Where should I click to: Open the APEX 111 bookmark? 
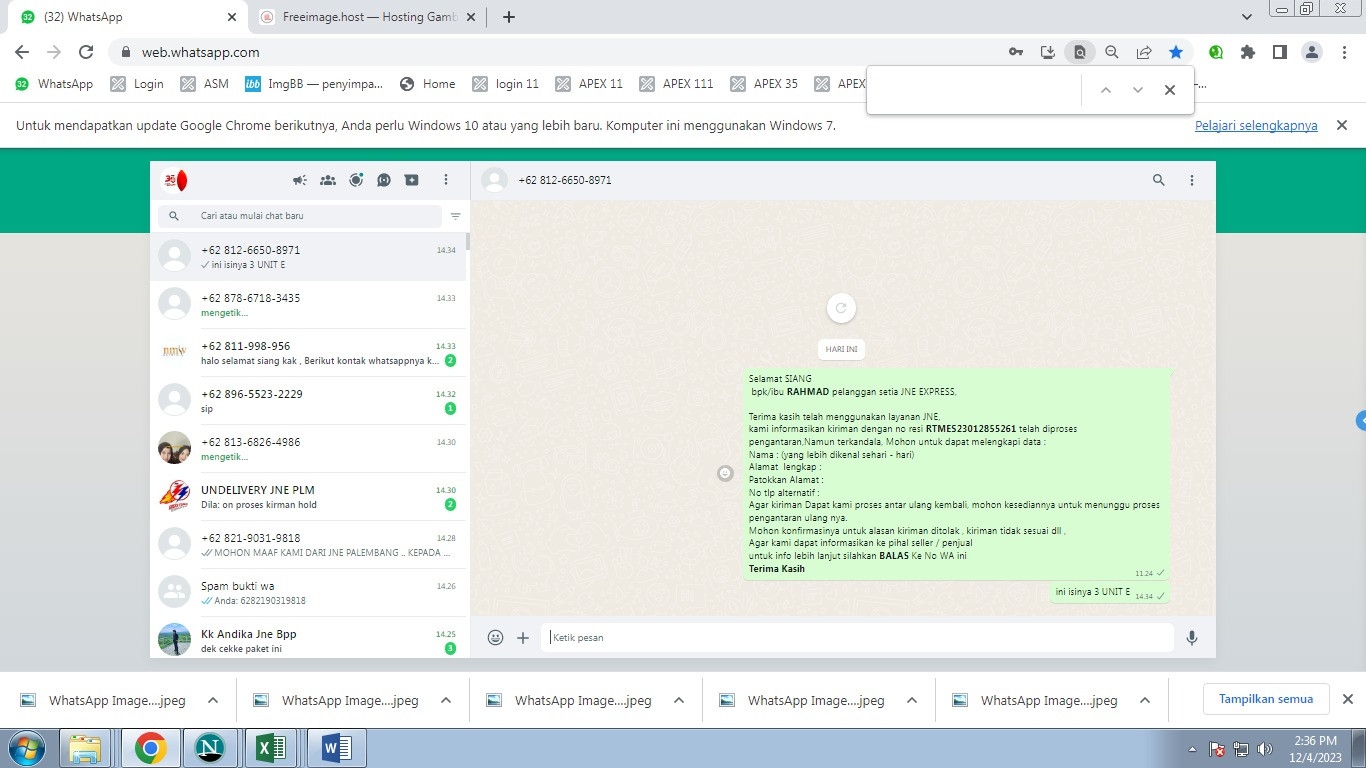click(677, 84)
